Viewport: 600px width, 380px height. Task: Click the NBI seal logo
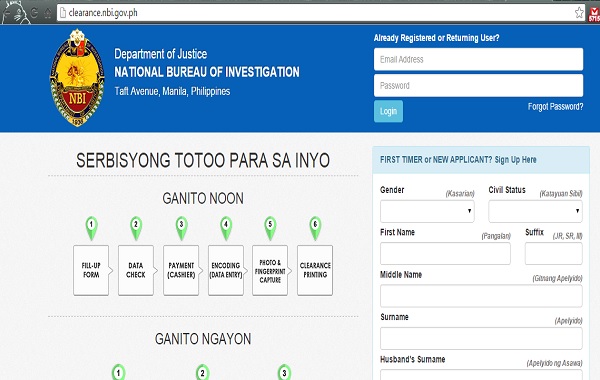77,78
